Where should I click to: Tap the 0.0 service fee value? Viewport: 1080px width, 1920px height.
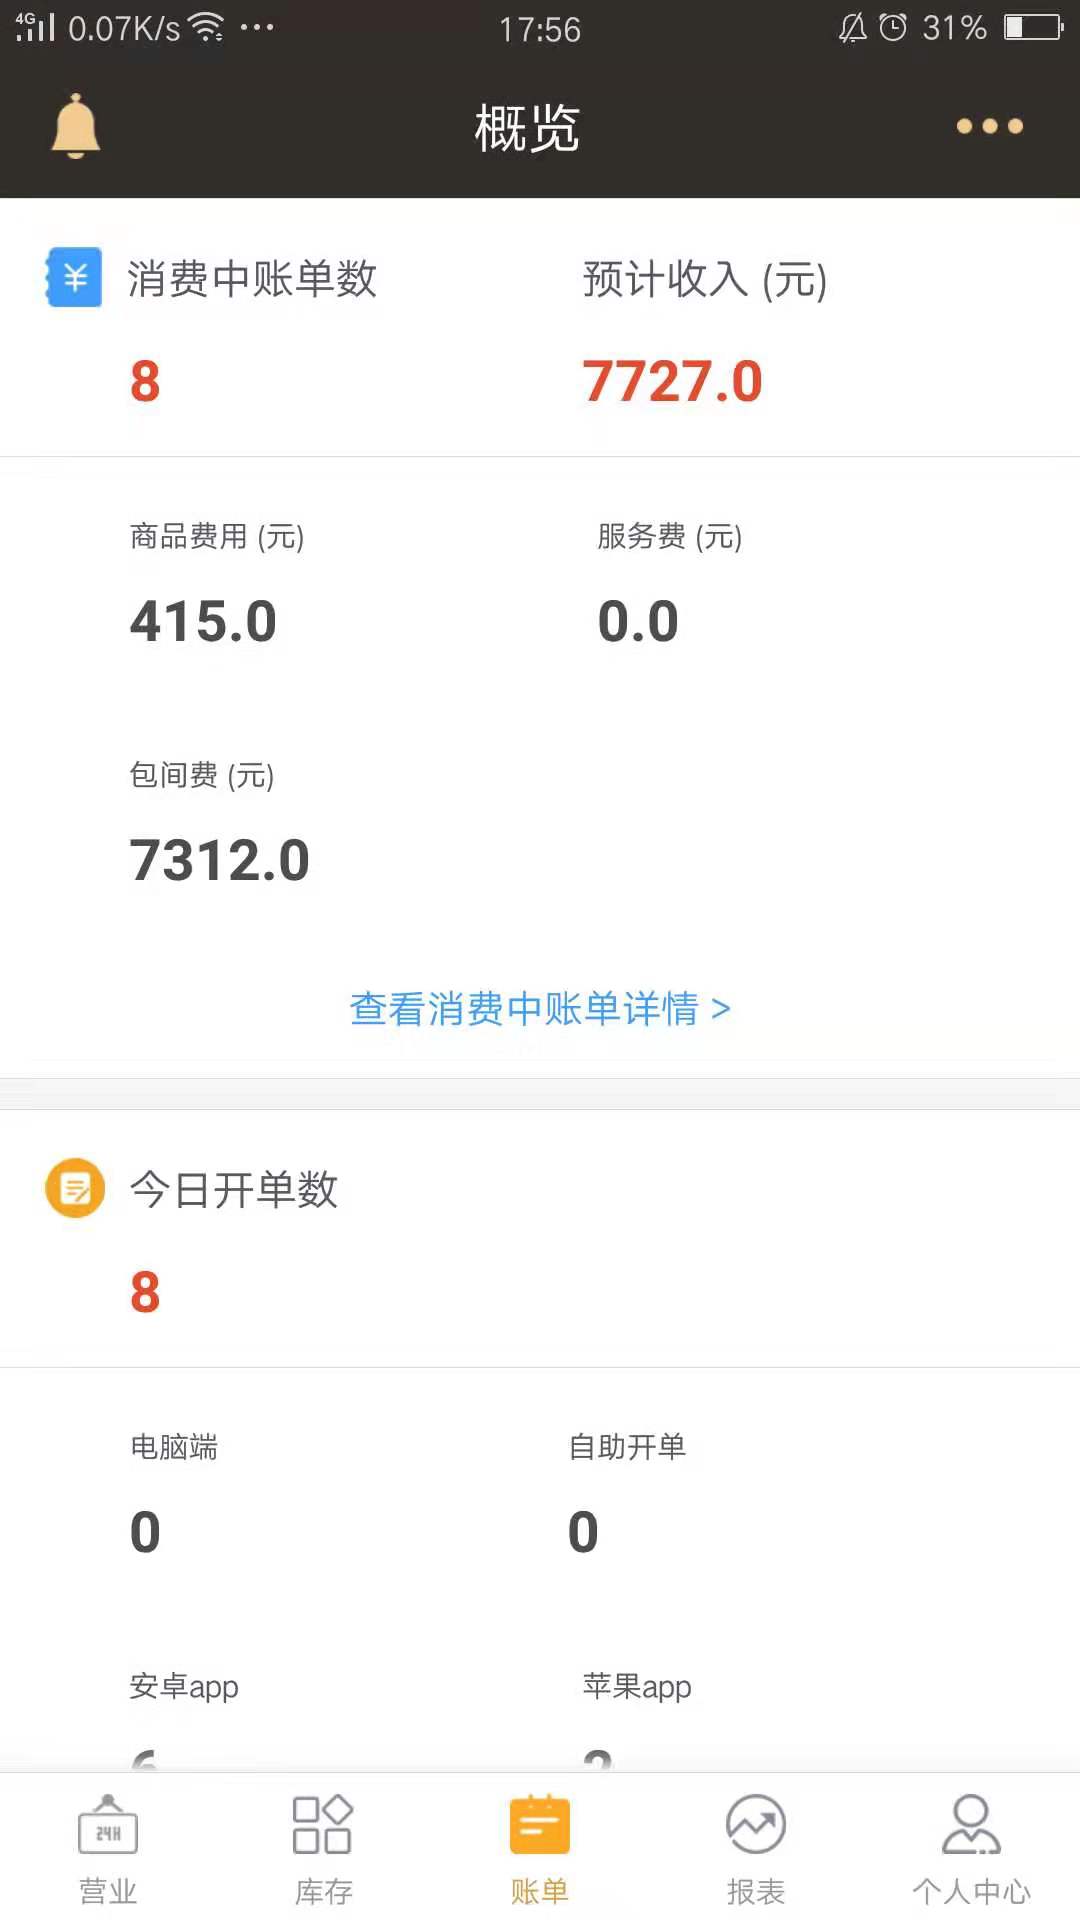pos(638,621)
